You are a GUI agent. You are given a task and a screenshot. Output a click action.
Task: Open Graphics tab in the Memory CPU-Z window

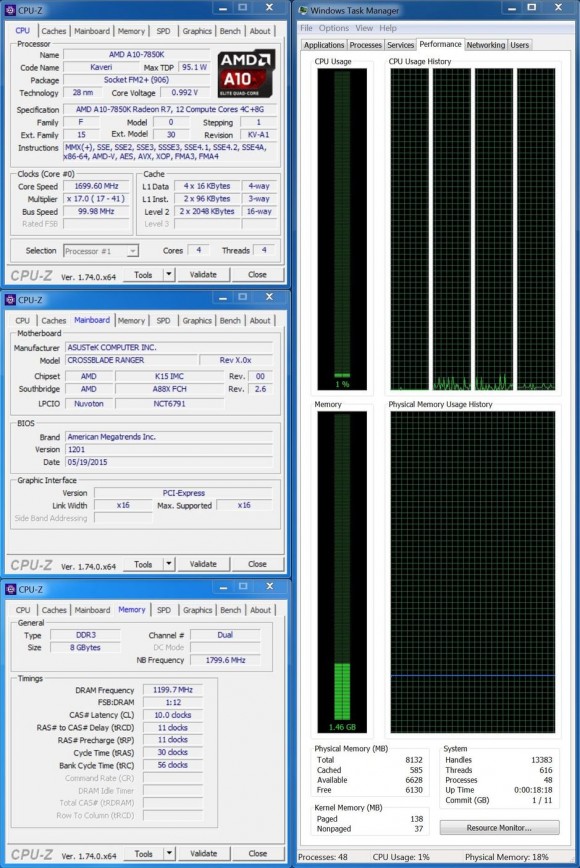(x=198, y=610)
